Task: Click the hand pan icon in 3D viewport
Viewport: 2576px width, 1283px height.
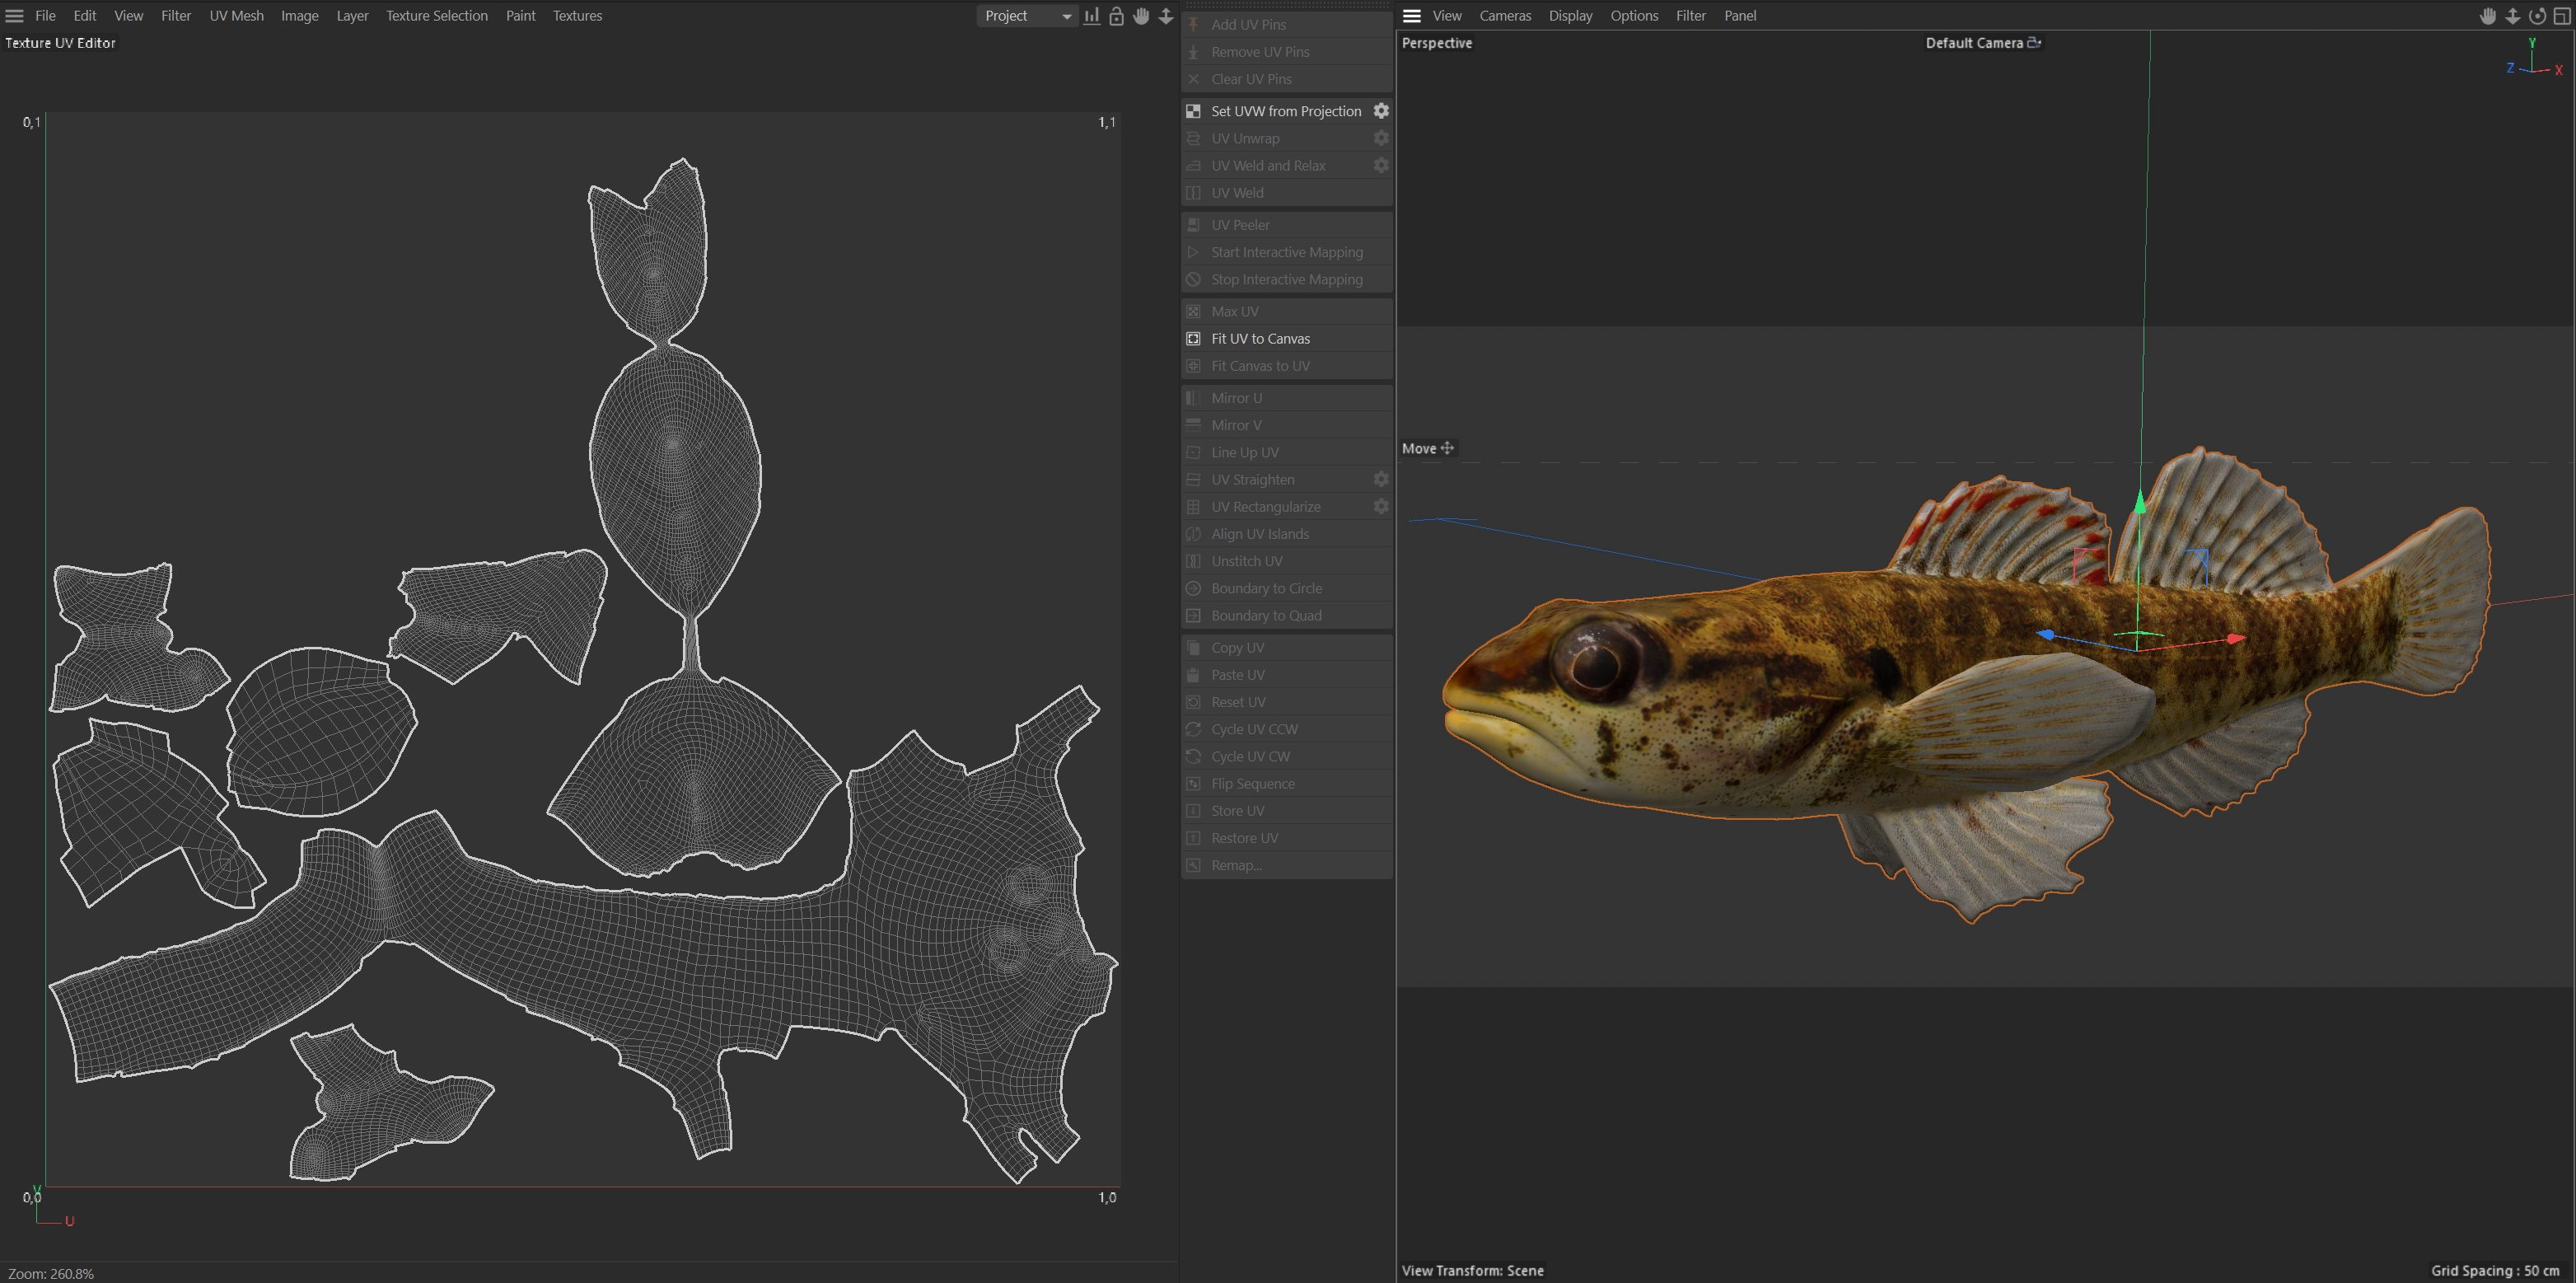Action: click(x=2487, y=16)
